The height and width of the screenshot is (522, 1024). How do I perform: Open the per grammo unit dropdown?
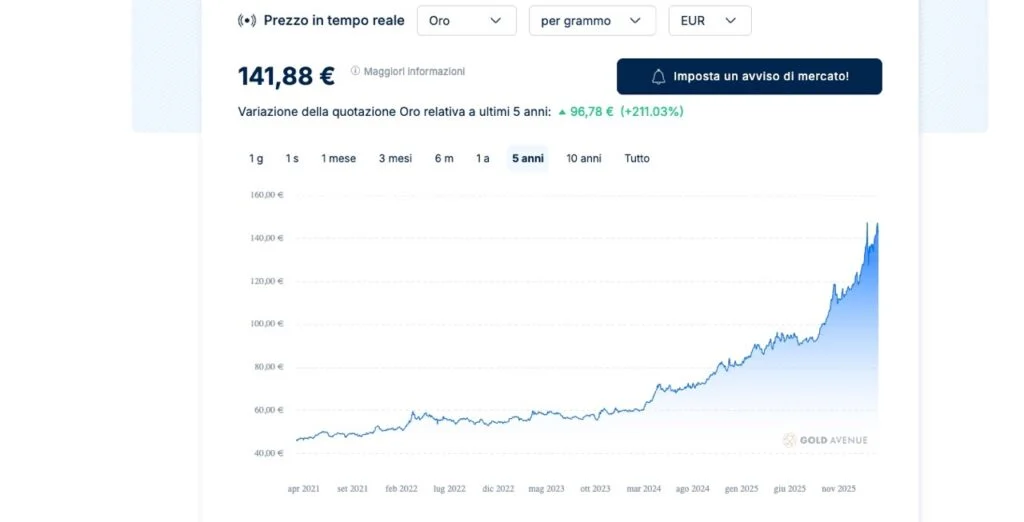click(592, 21)
